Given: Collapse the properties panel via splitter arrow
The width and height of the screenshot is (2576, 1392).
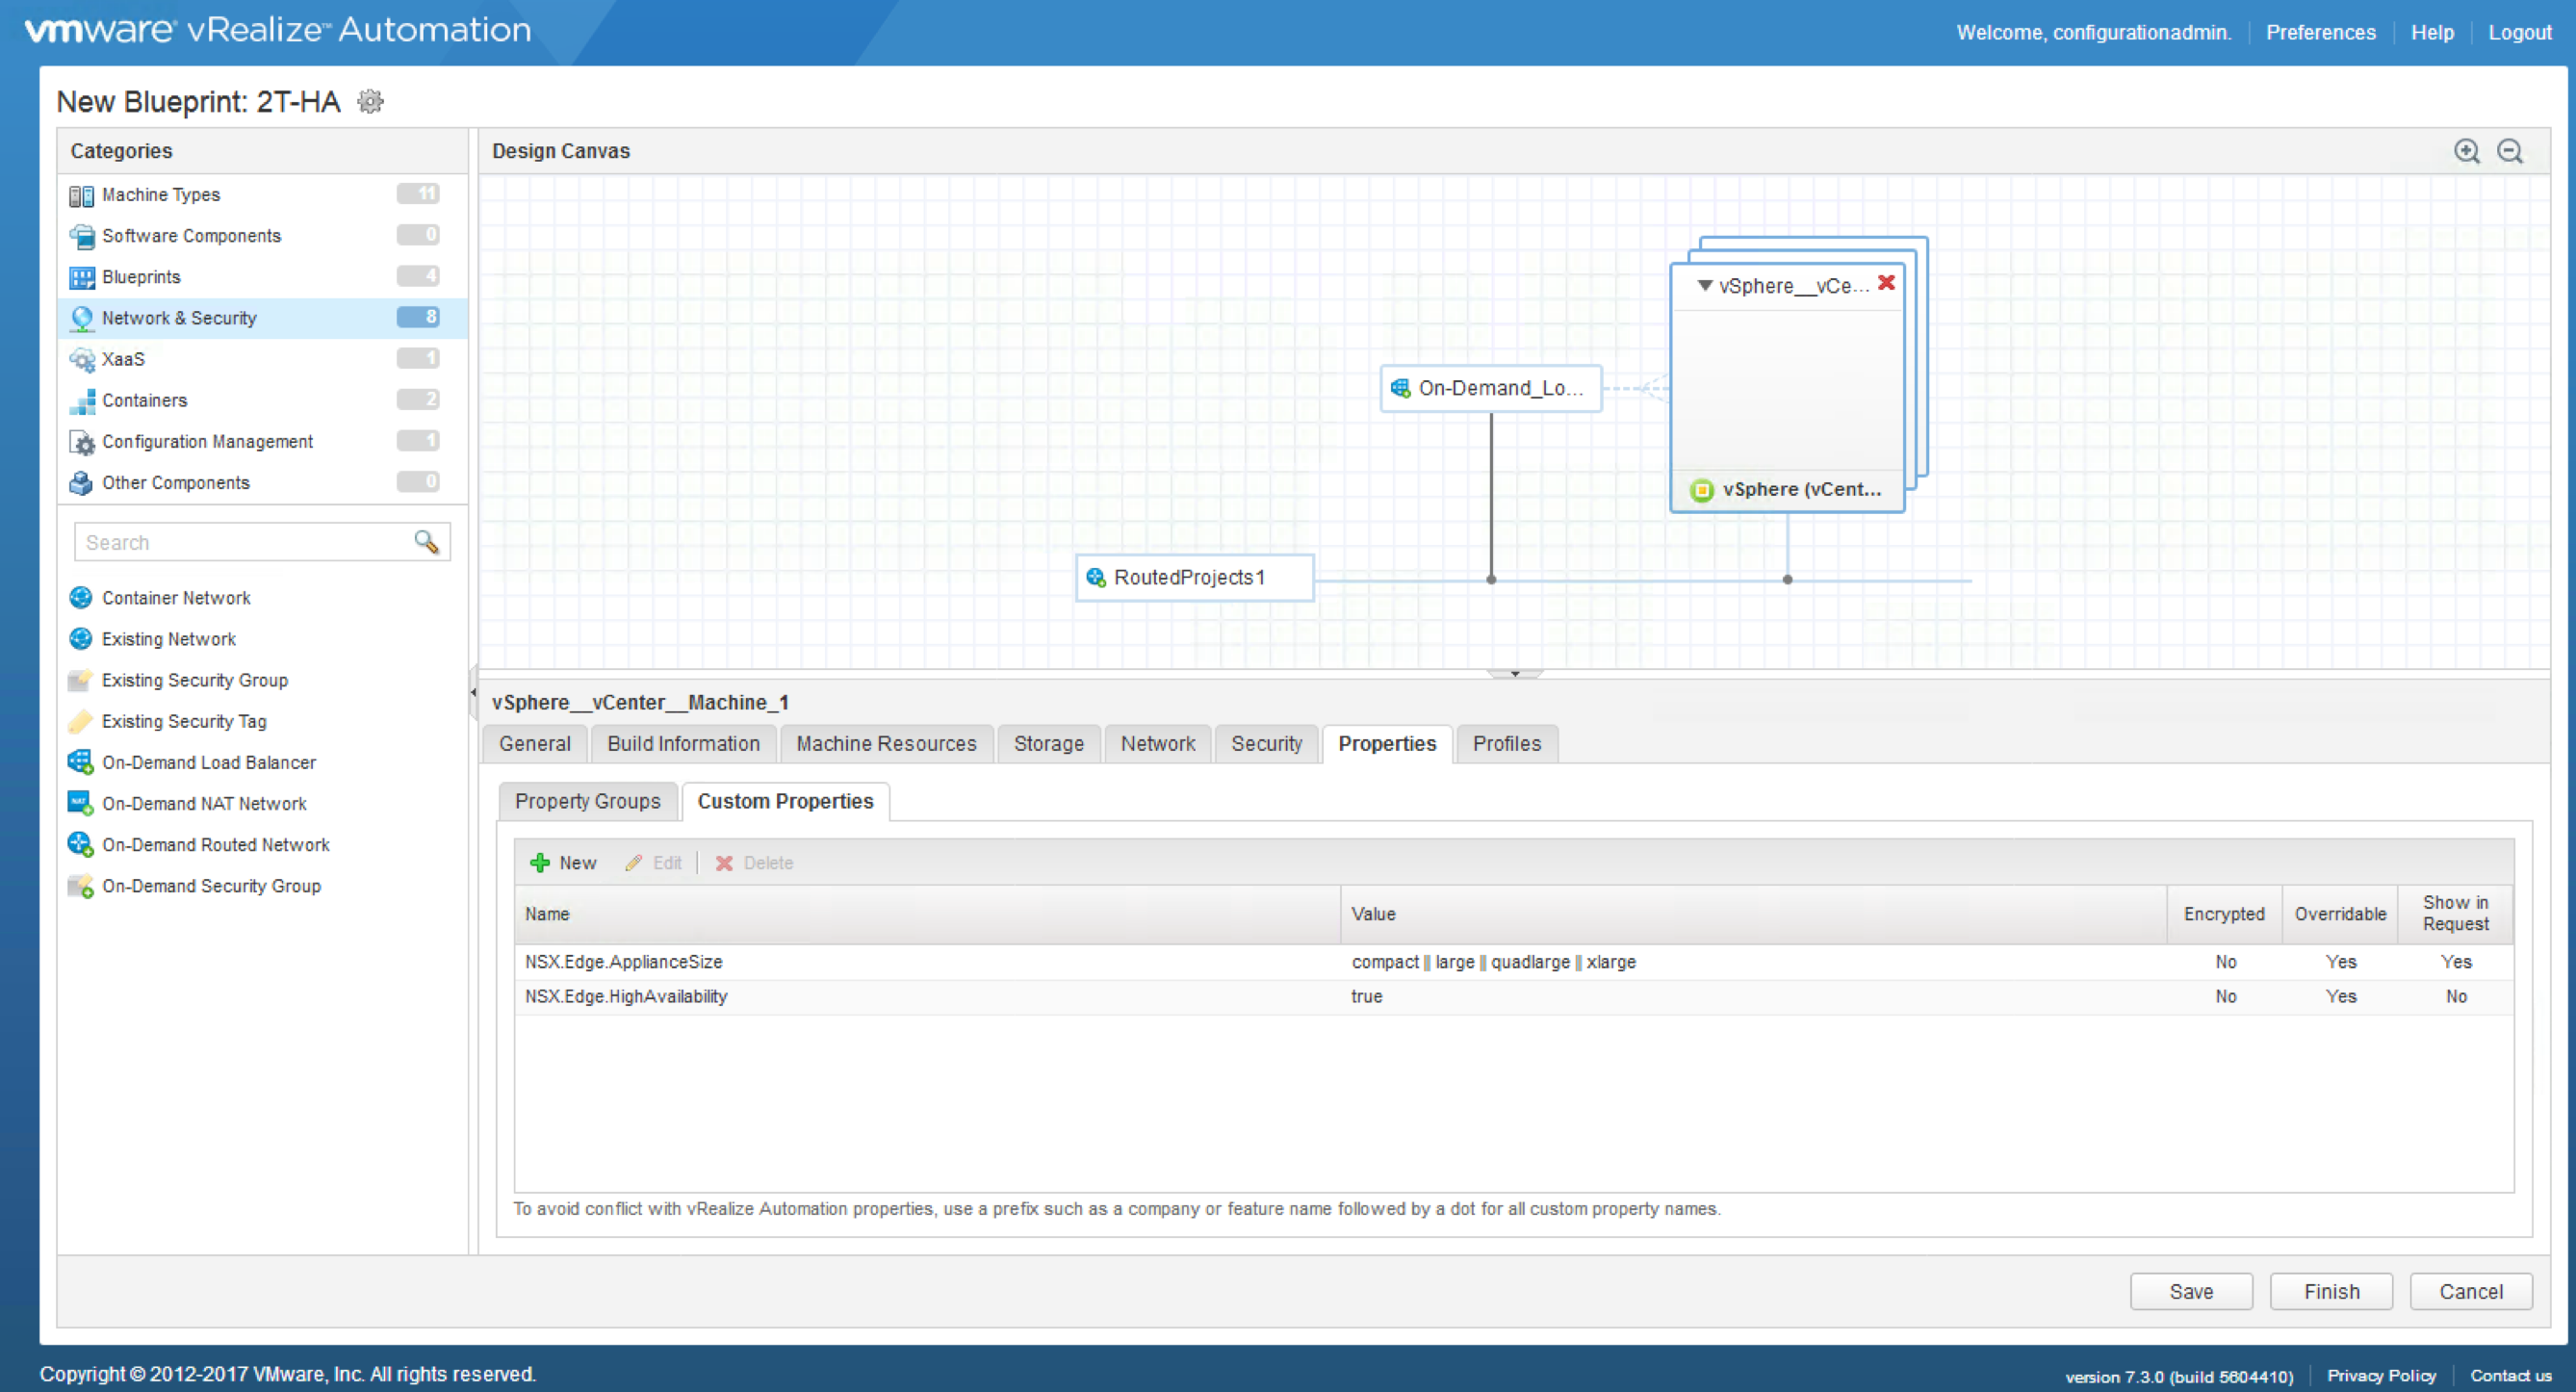Looking at the screenshot, I should pyautogui.click(x=1515, y=673).
